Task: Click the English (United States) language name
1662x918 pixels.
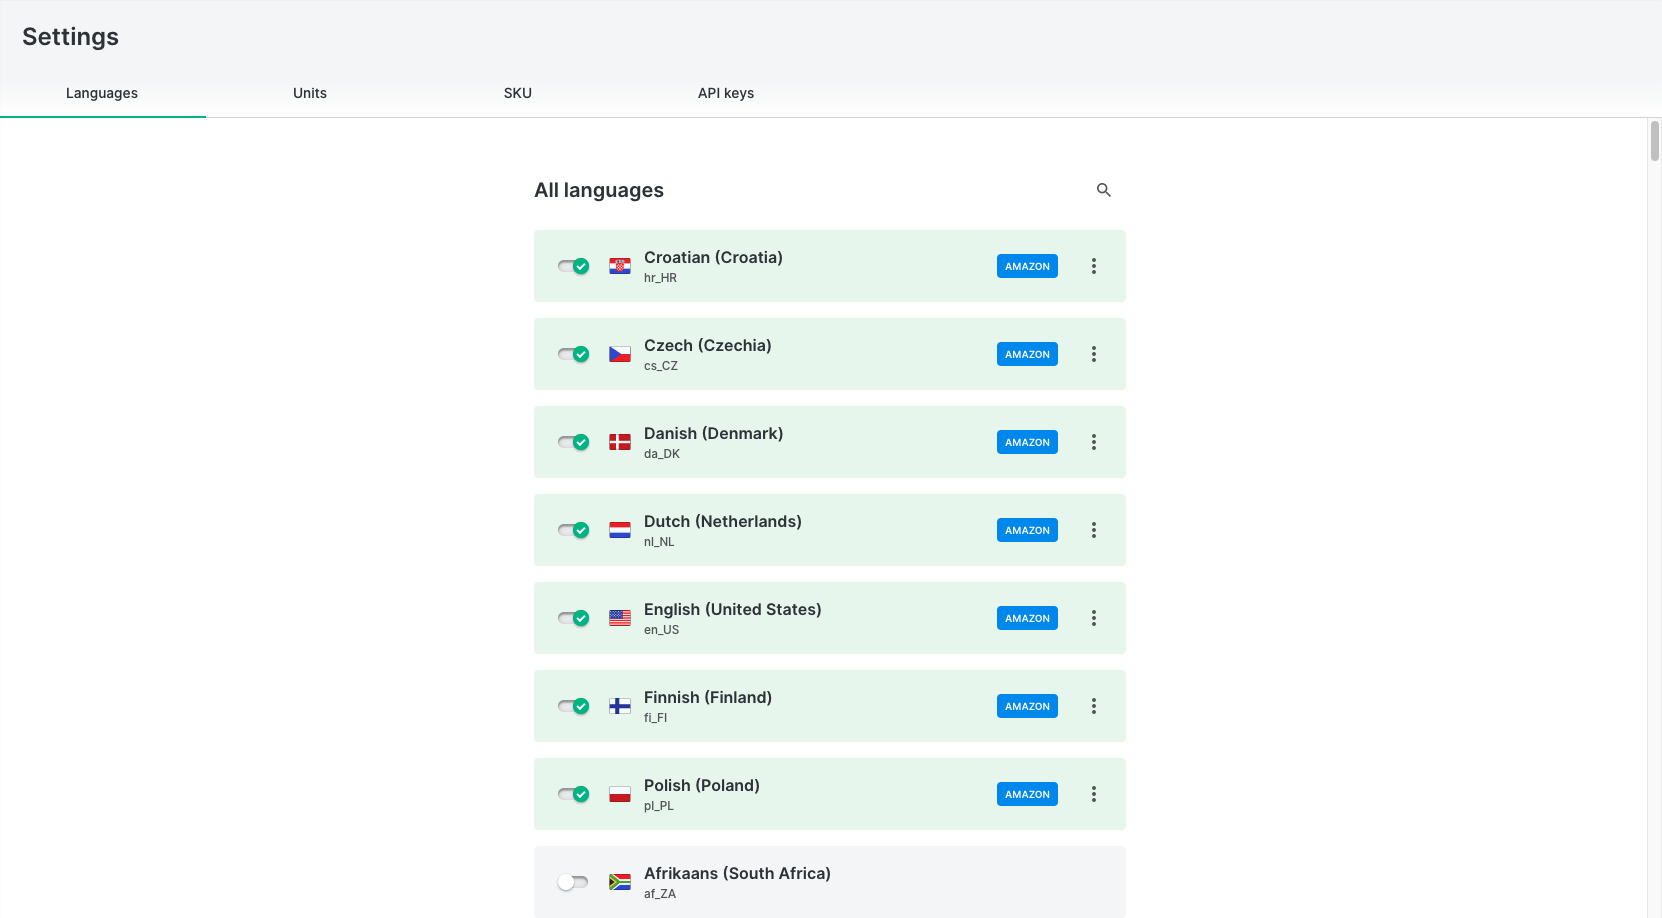Action: pos(733,609)
